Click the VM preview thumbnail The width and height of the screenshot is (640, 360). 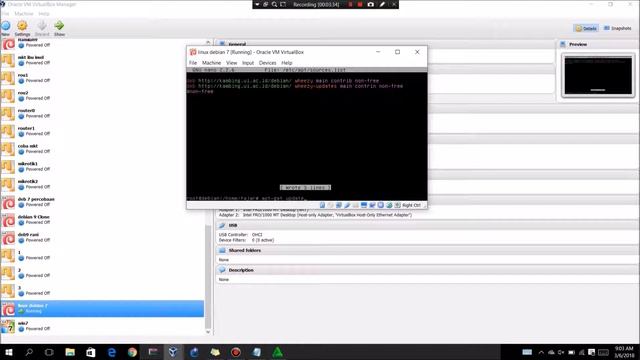coord(598,76)
